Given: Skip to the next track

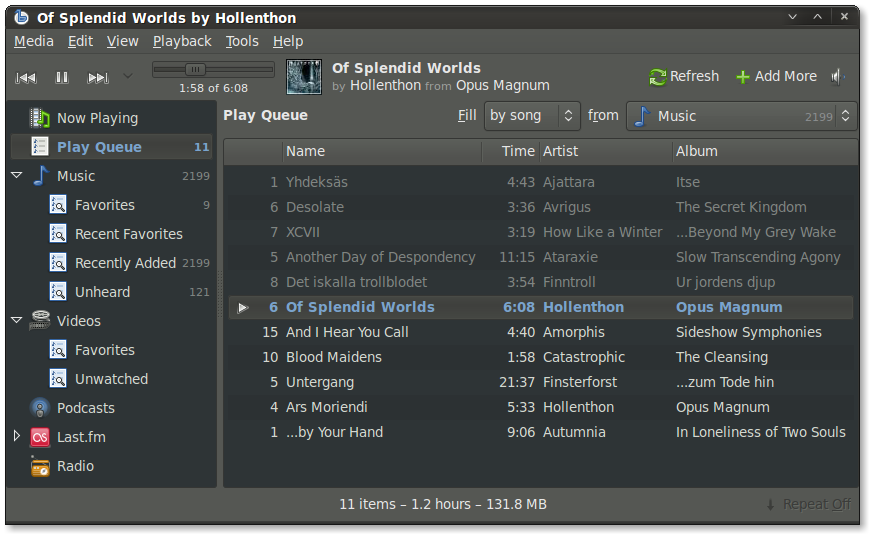Looking at the screenshot, I should click(x=98, y=78).
